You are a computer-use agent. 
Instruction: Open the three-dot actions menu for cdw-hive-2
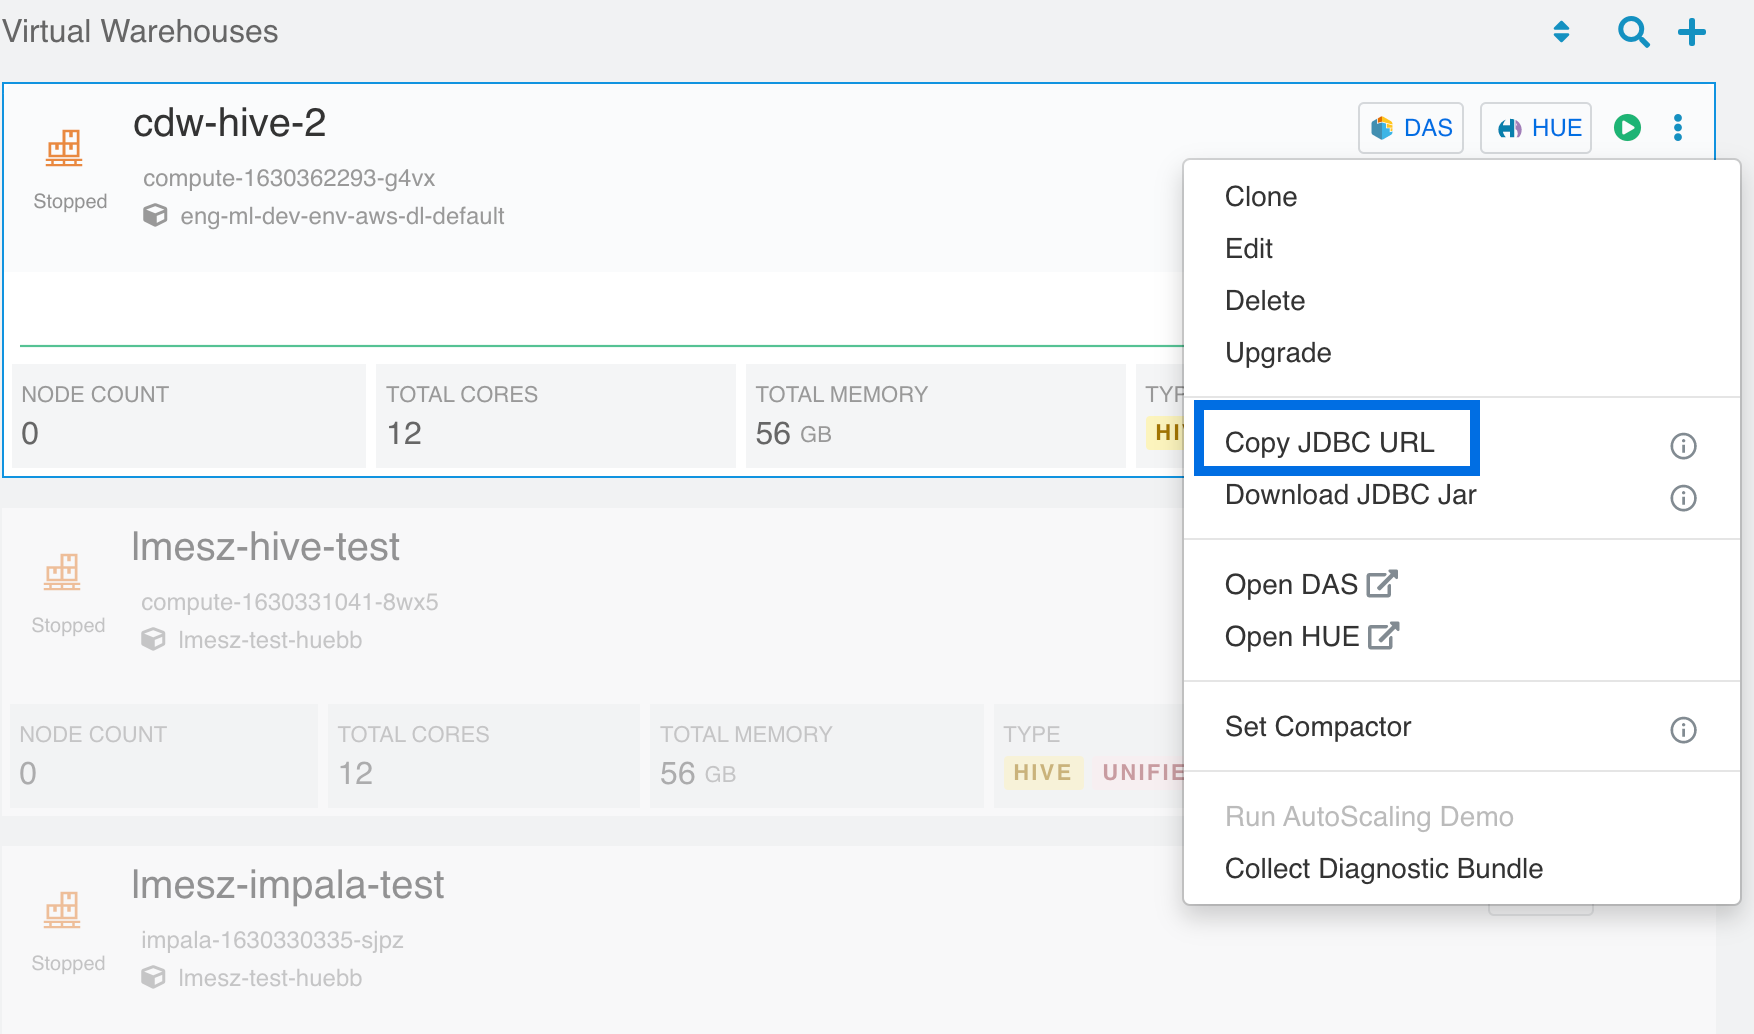tap(1678, 128)
